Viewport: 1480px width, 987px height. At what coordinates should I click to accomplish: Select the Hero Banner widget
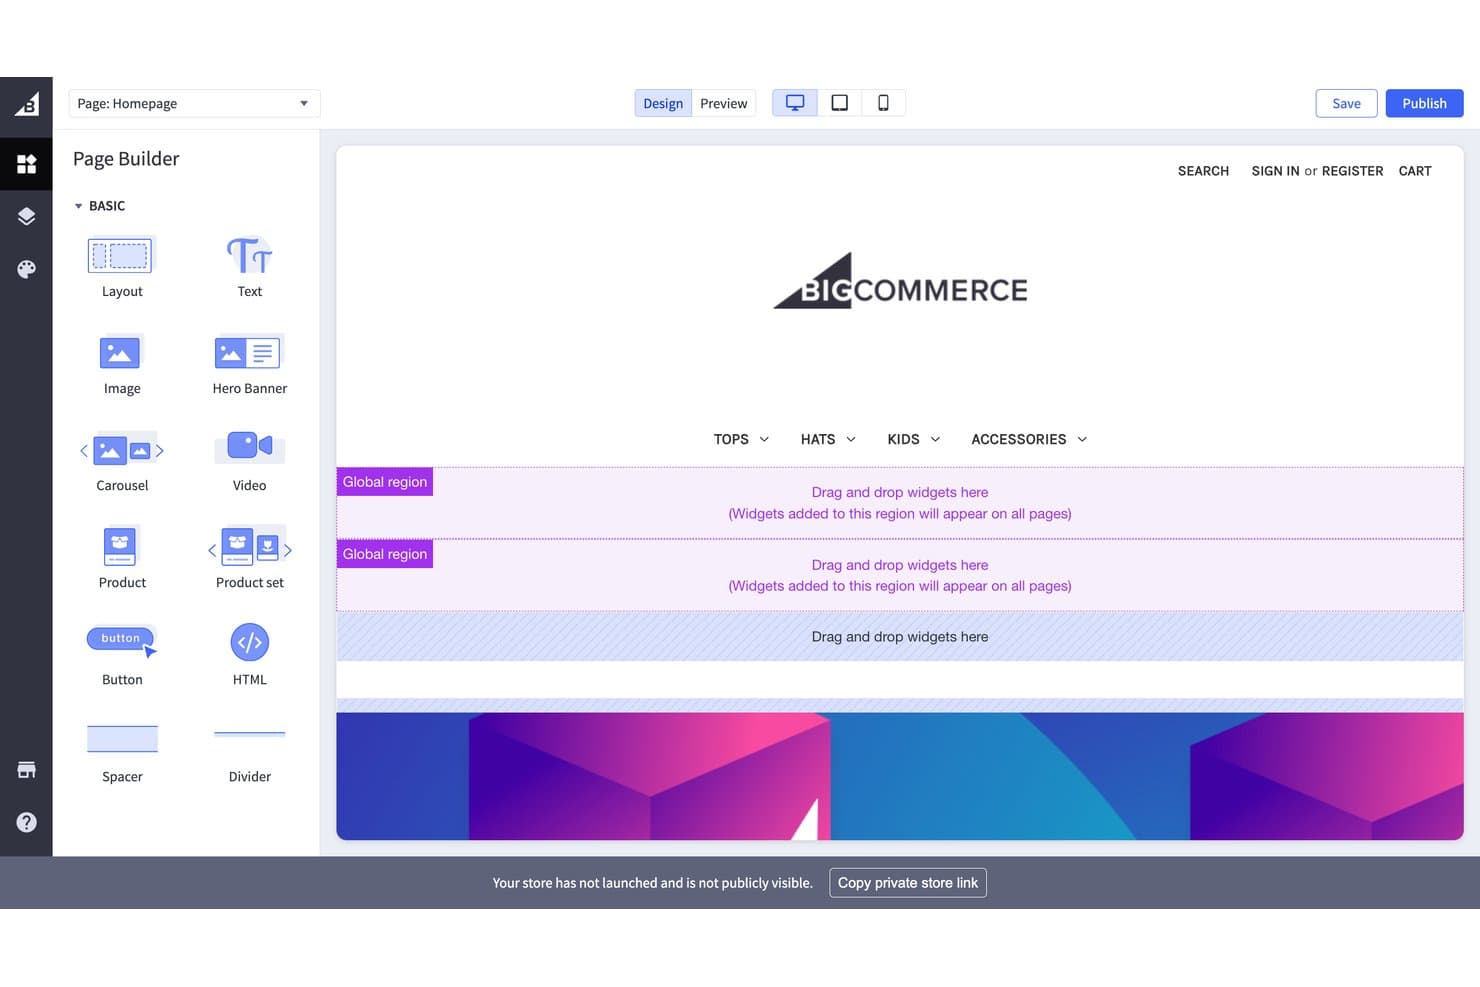250,364
